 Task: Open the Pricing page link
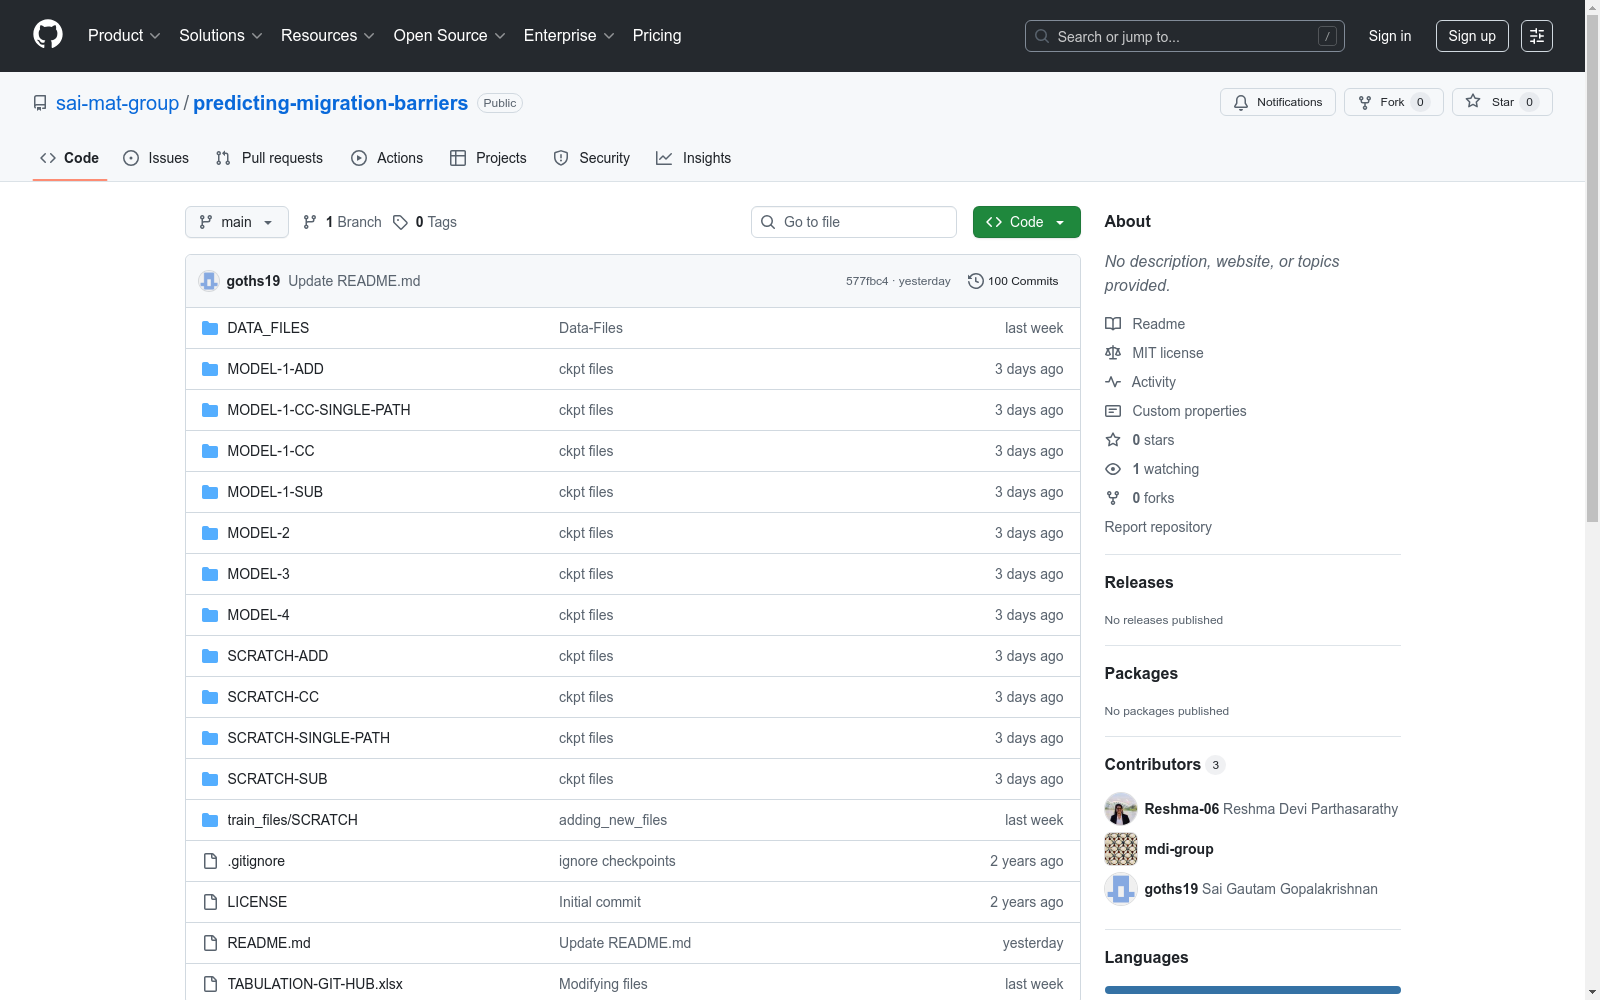click(x=657, y=35)
